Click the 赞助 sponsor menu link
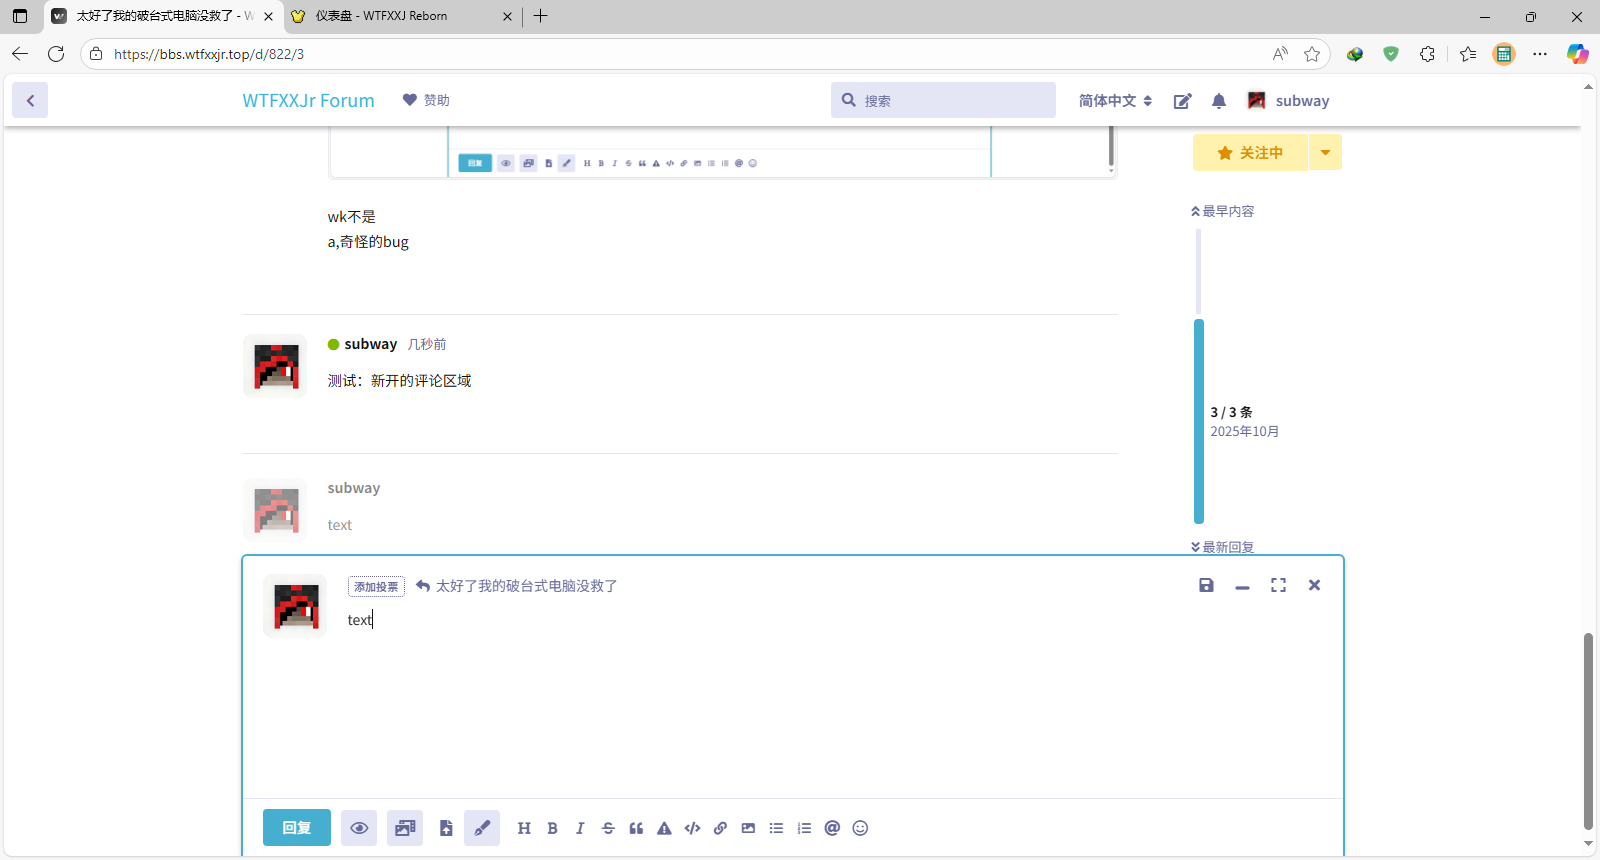Image resolution: width=1600 pixels, height=860 pixels. [426, 100]
